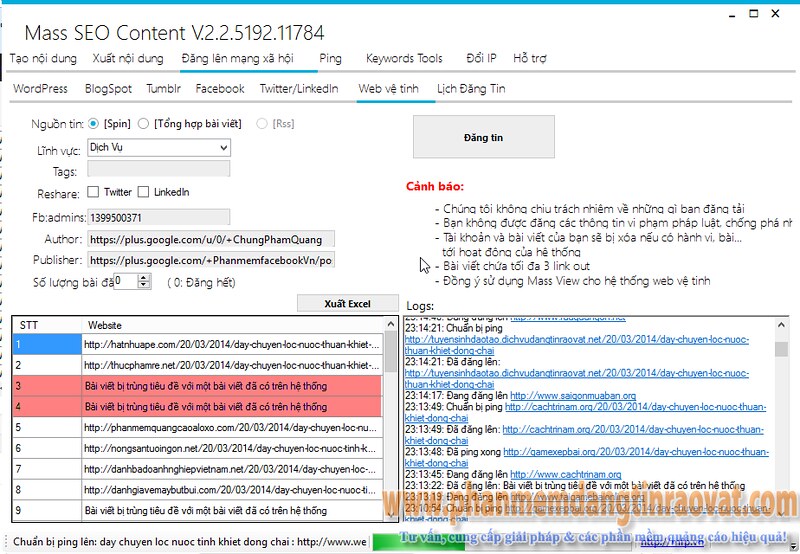Open the tuyensinhdaotao link after Đã đăng lên
This screenshot has height=554, width=800.
click(x=577, y=379)
